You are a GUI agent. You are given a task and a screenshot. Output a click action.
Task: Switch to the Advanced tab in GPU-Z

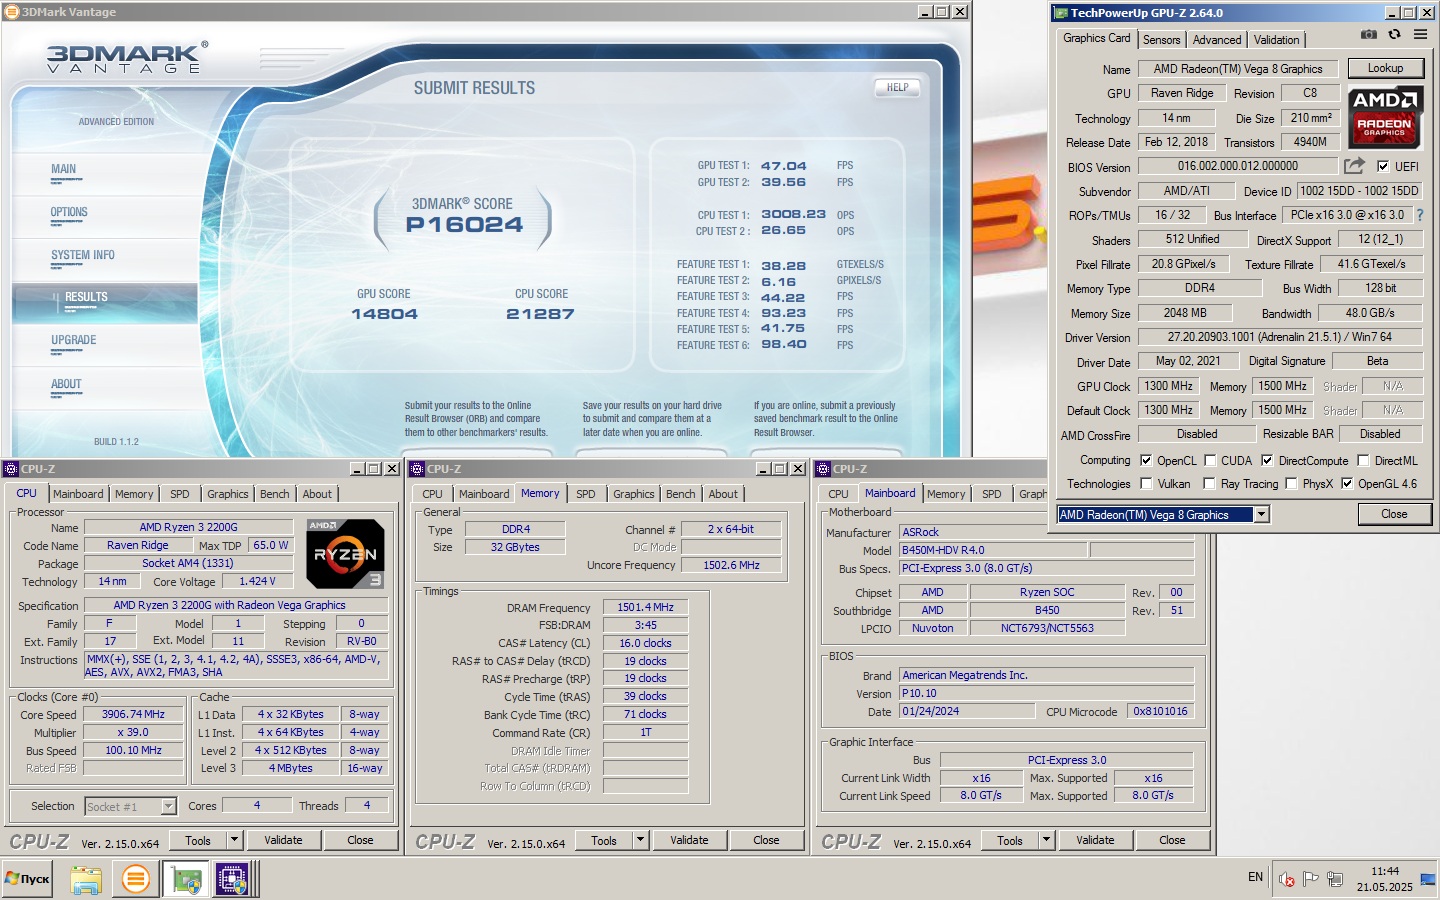[1217, 40]
